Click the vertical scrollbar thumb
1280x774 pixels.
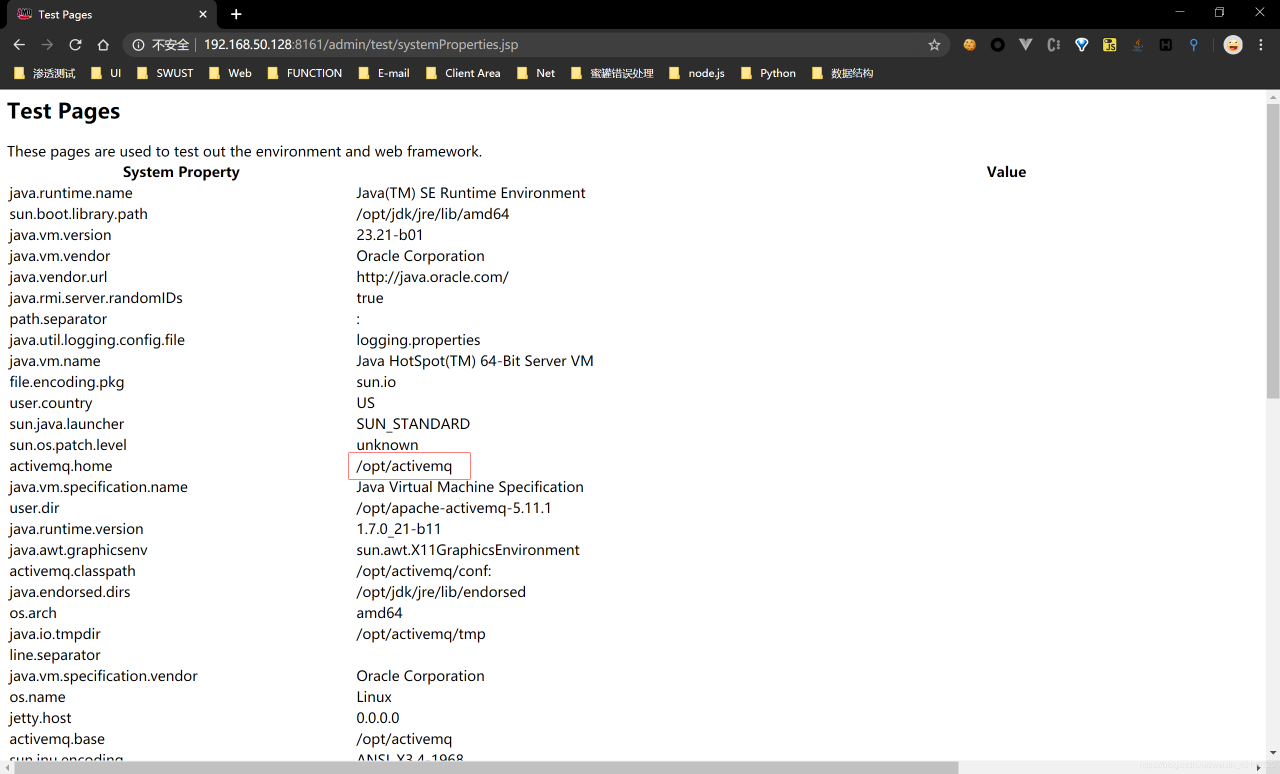click(1272, 250)
